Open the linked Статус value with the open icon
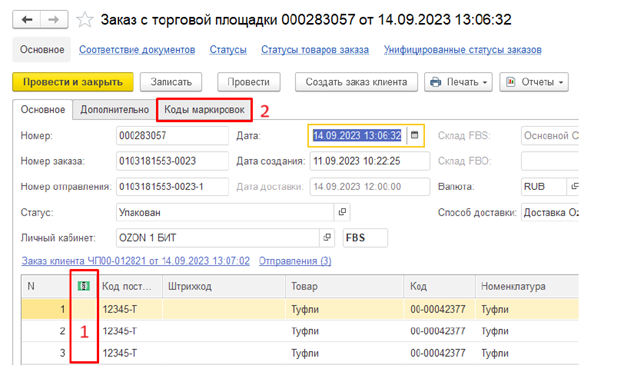The height and width of the screenshot is (372, 624). pyautogui.click(x=342, y=212)
